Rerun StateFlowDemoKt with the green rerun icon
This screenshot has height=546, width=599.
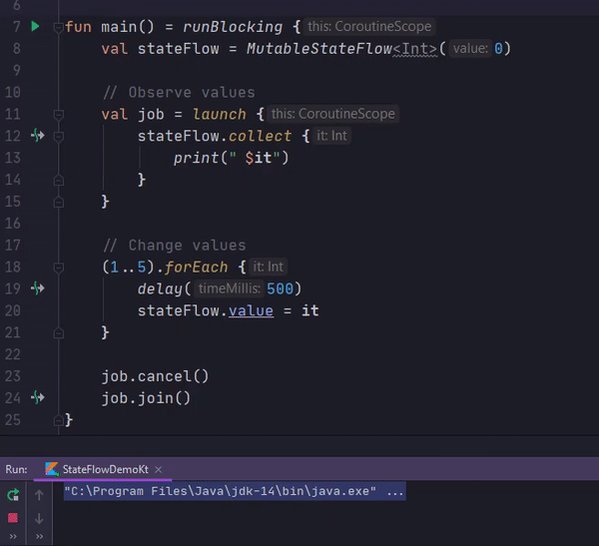13,495
